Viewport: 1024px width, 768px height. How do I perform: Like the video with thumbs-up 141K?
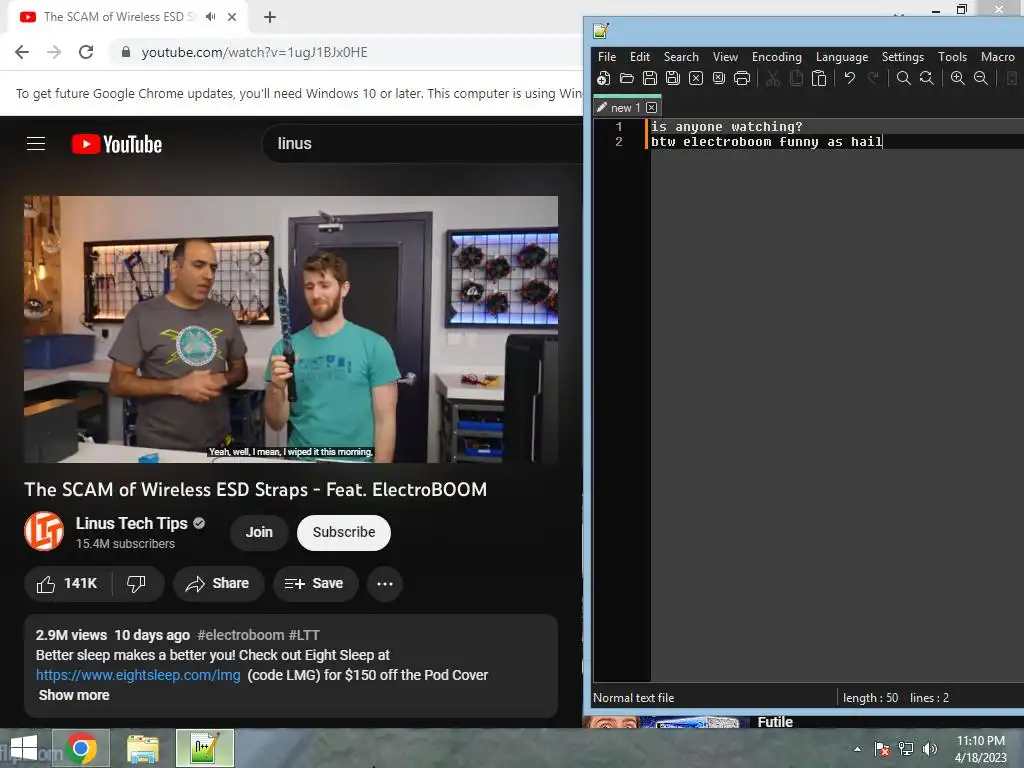(x=67, y=584)
